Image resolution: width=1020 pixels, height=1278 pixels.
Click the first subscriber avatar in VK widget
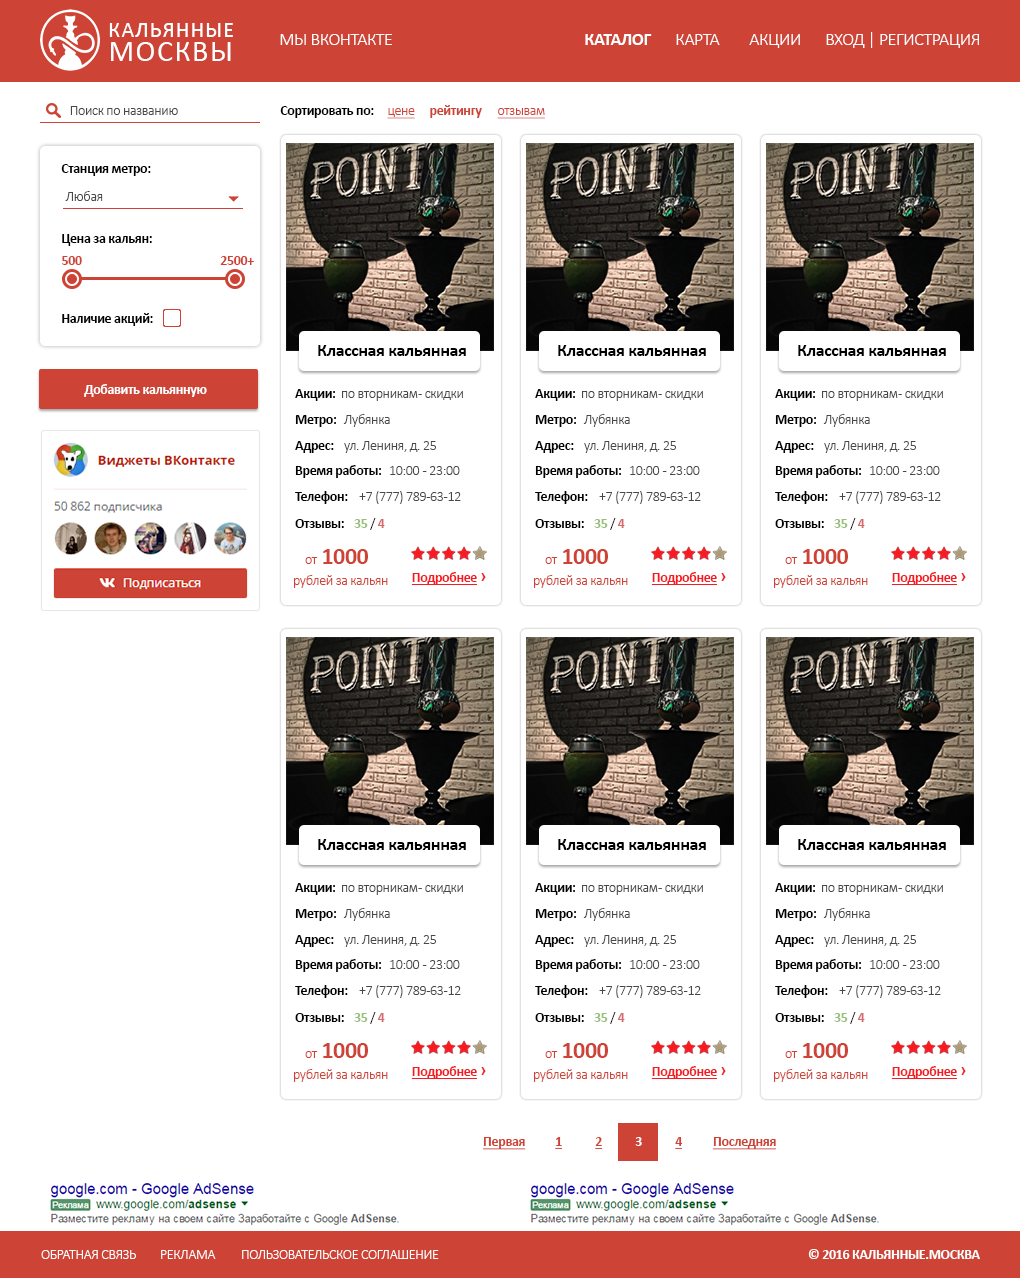(x=70, y=539)
